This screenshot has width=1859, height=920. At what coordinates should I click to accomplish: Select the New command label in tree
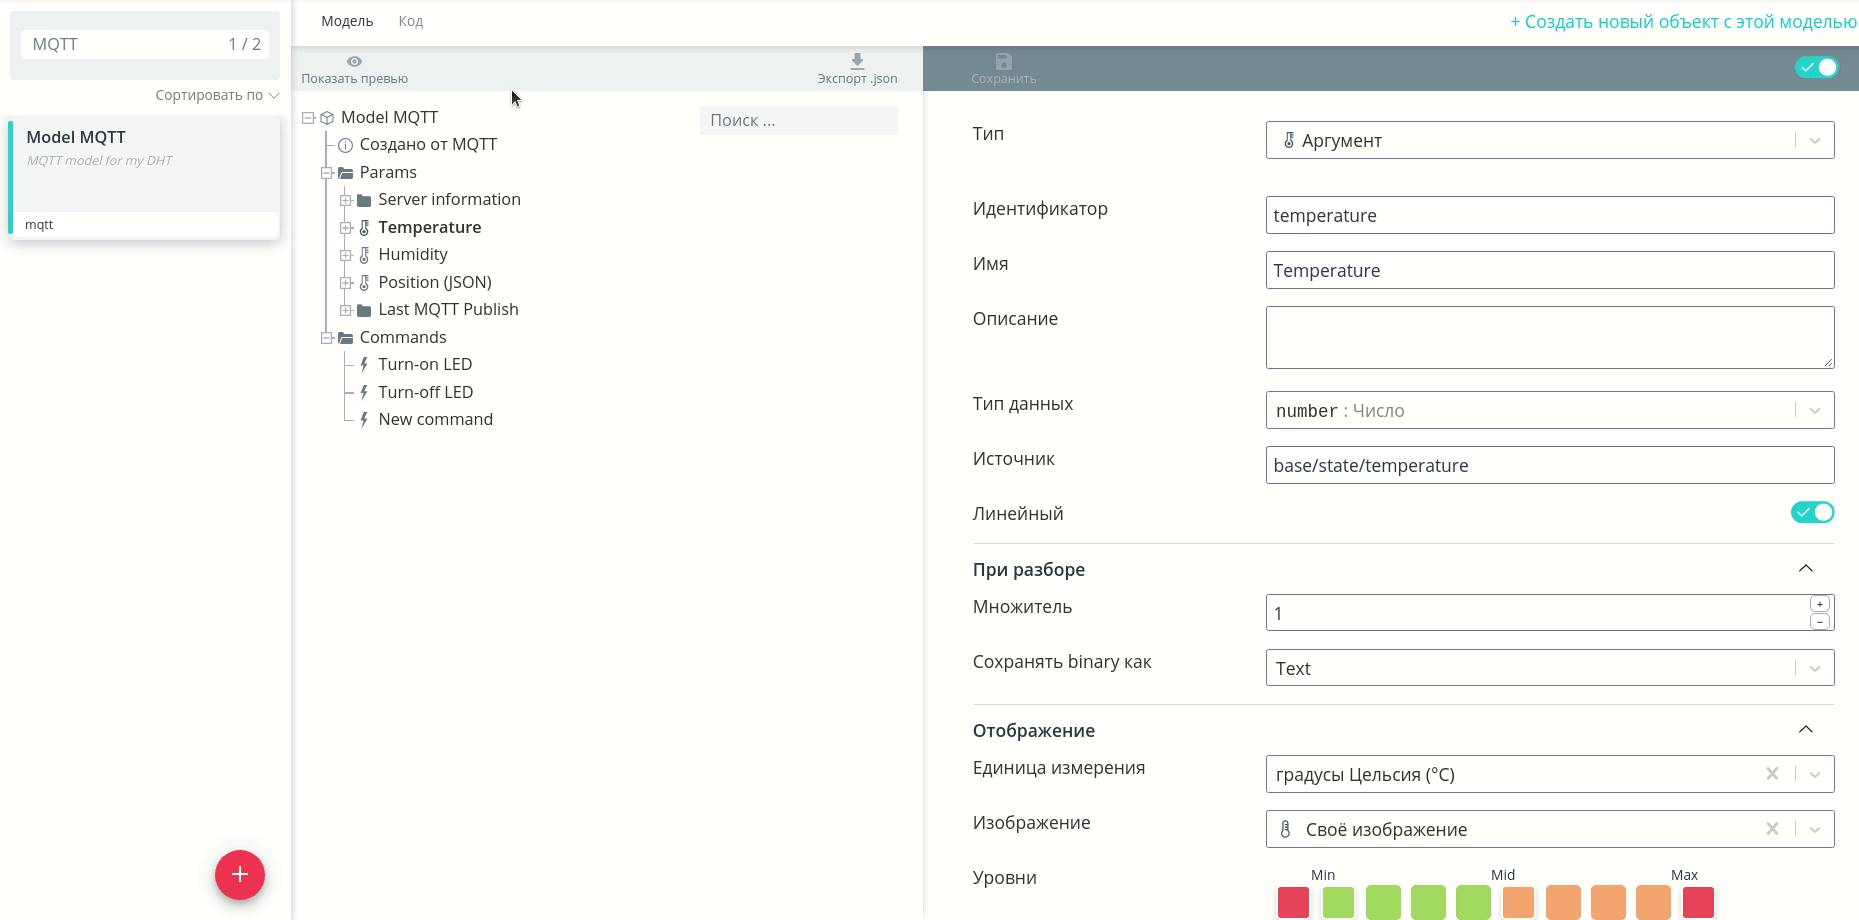[x=435, y=420]
